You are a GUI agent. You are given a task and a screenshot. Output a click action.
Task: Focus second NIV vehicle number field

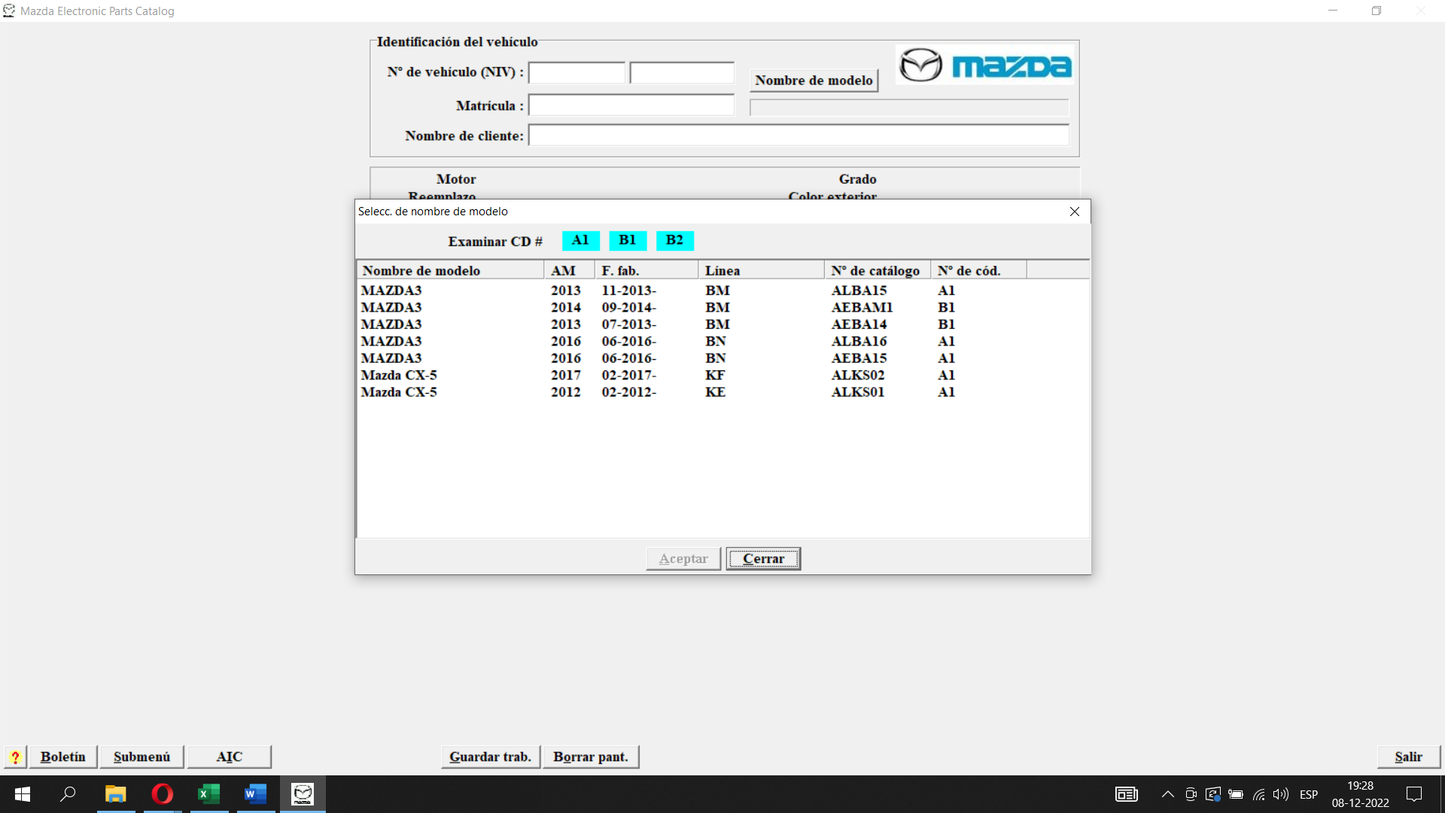click(x=682, y=73)
